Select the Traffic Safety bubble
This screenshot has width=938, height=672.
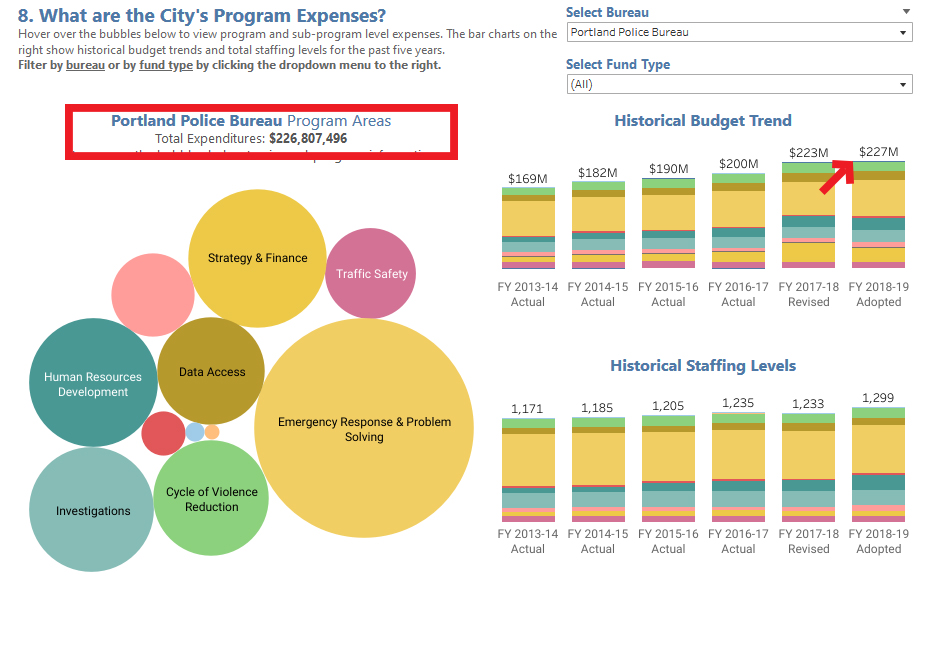click(370, 273)
